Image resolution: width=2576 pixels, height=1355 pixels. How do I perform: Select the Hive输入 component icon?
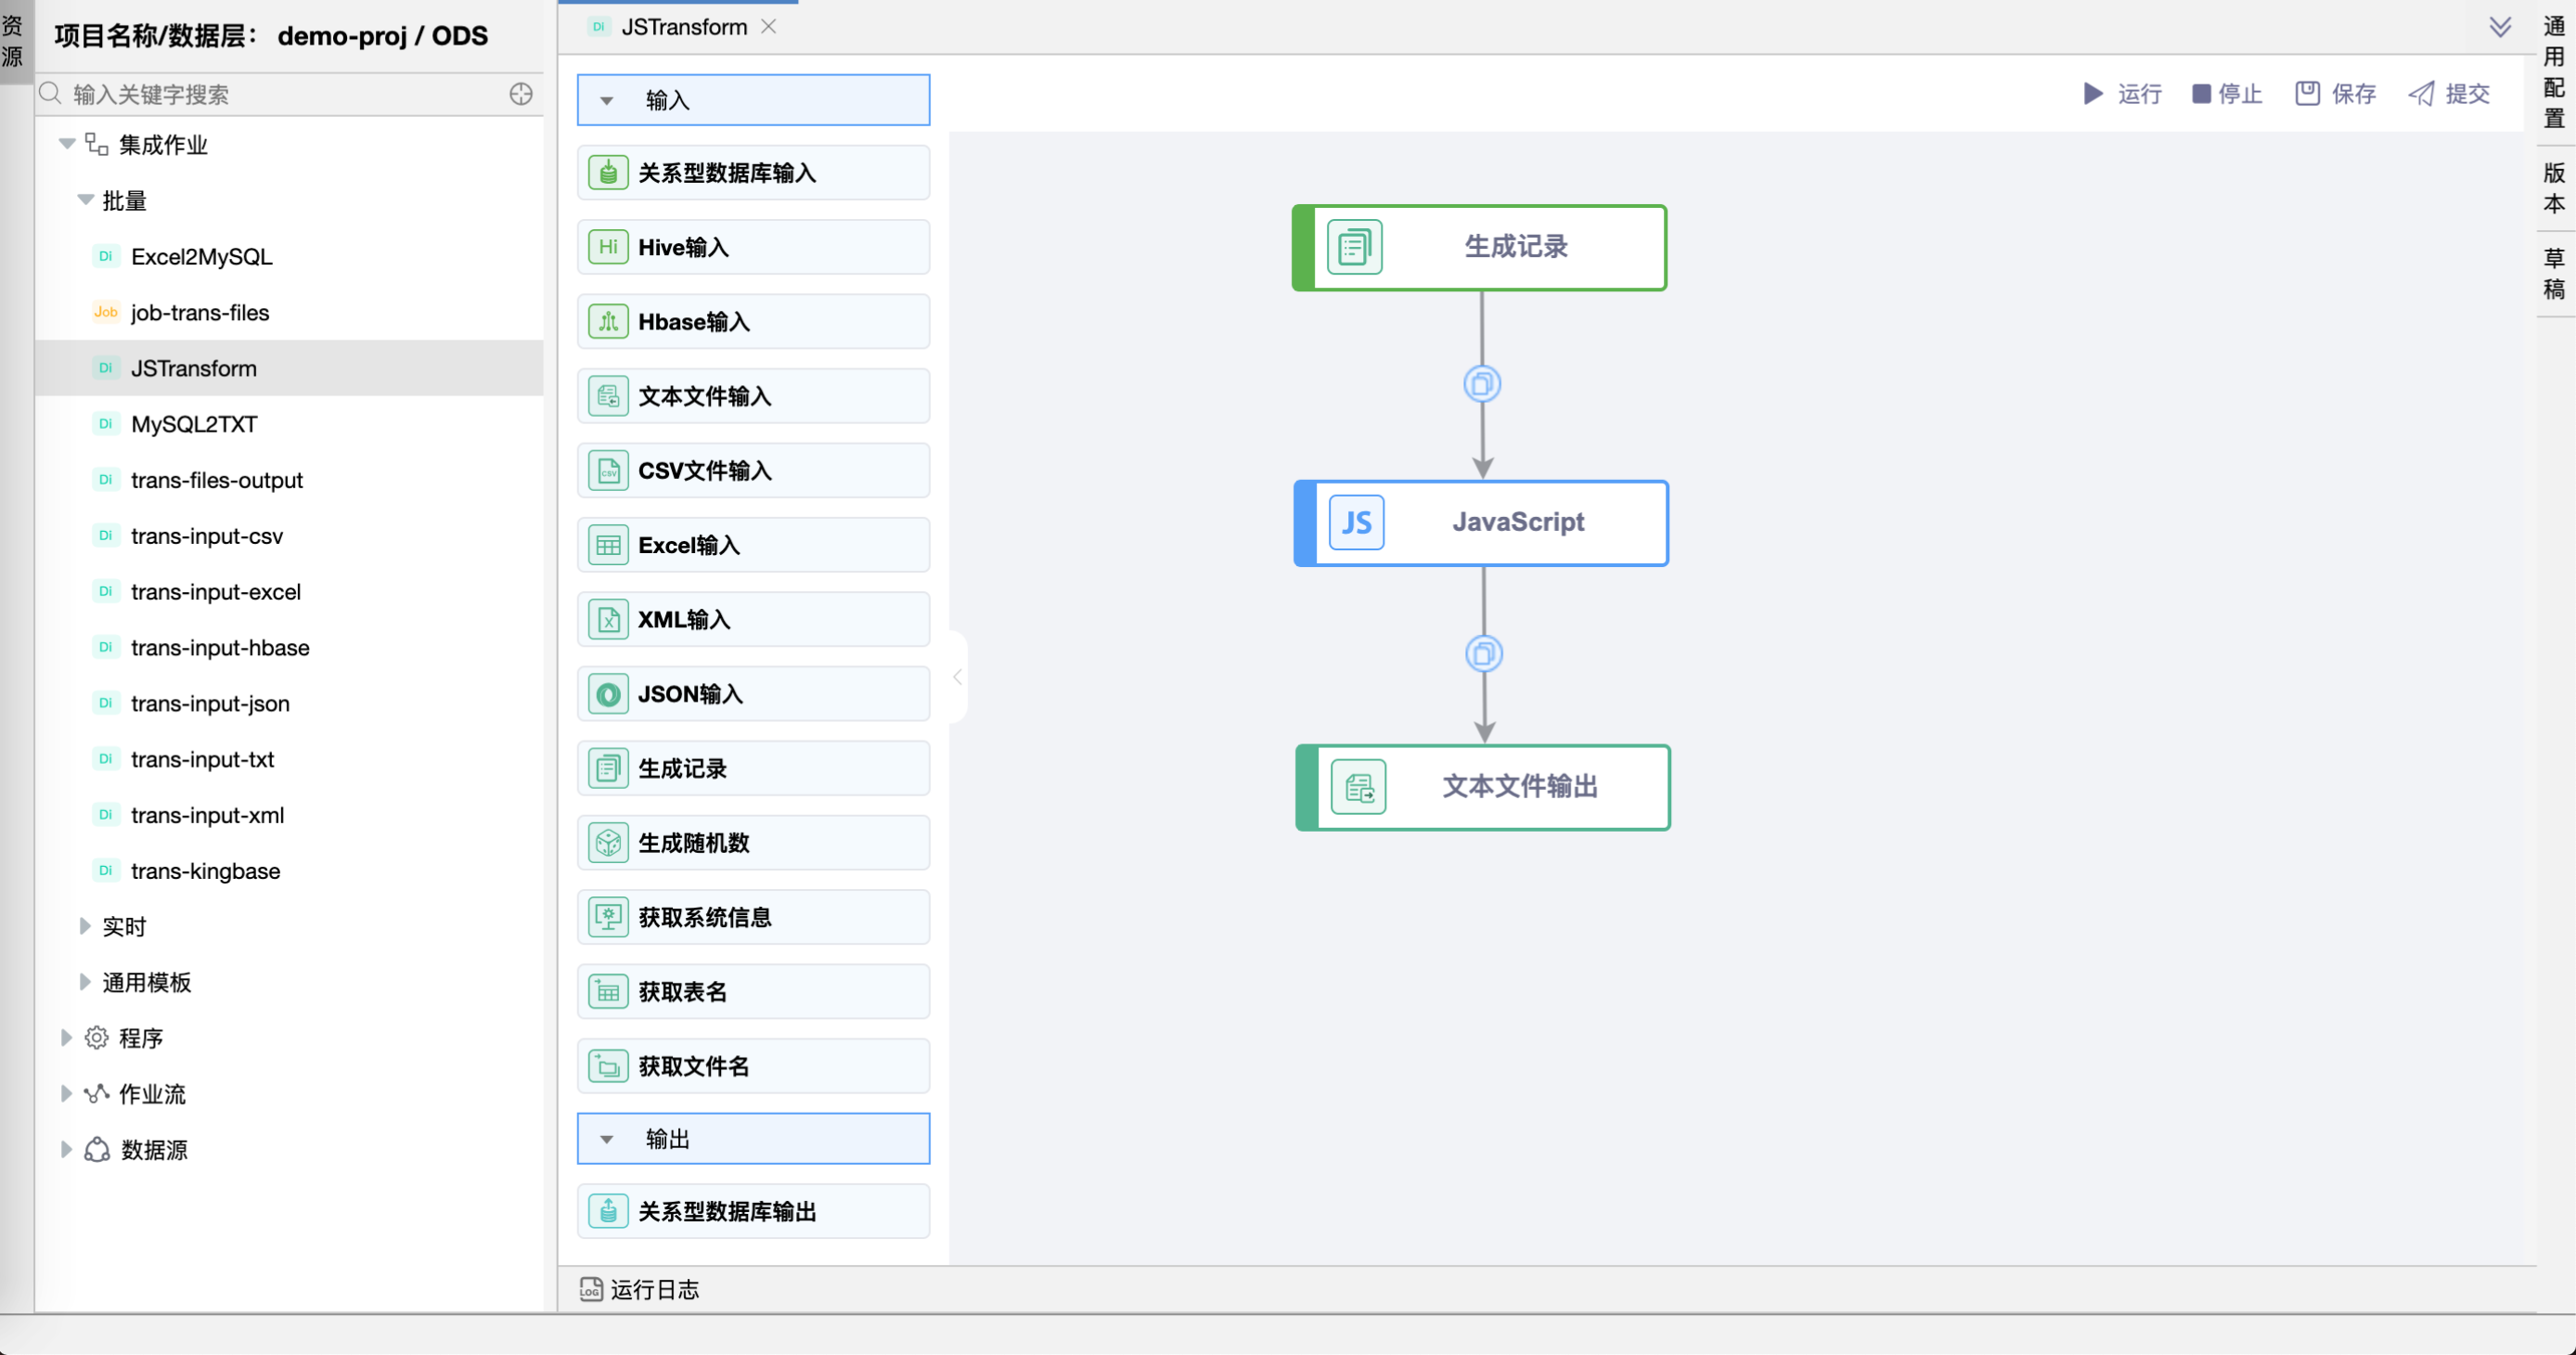point(608,247)
